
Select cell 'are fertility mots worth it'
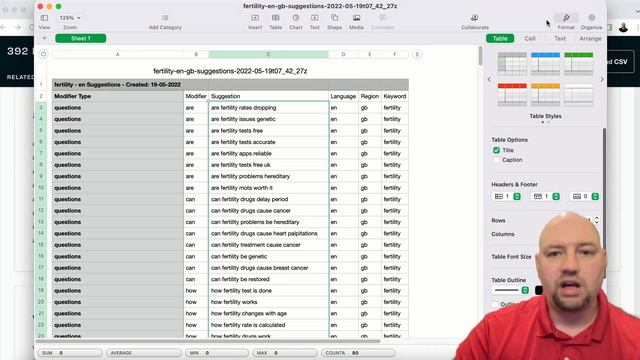[x=269, y=188]
